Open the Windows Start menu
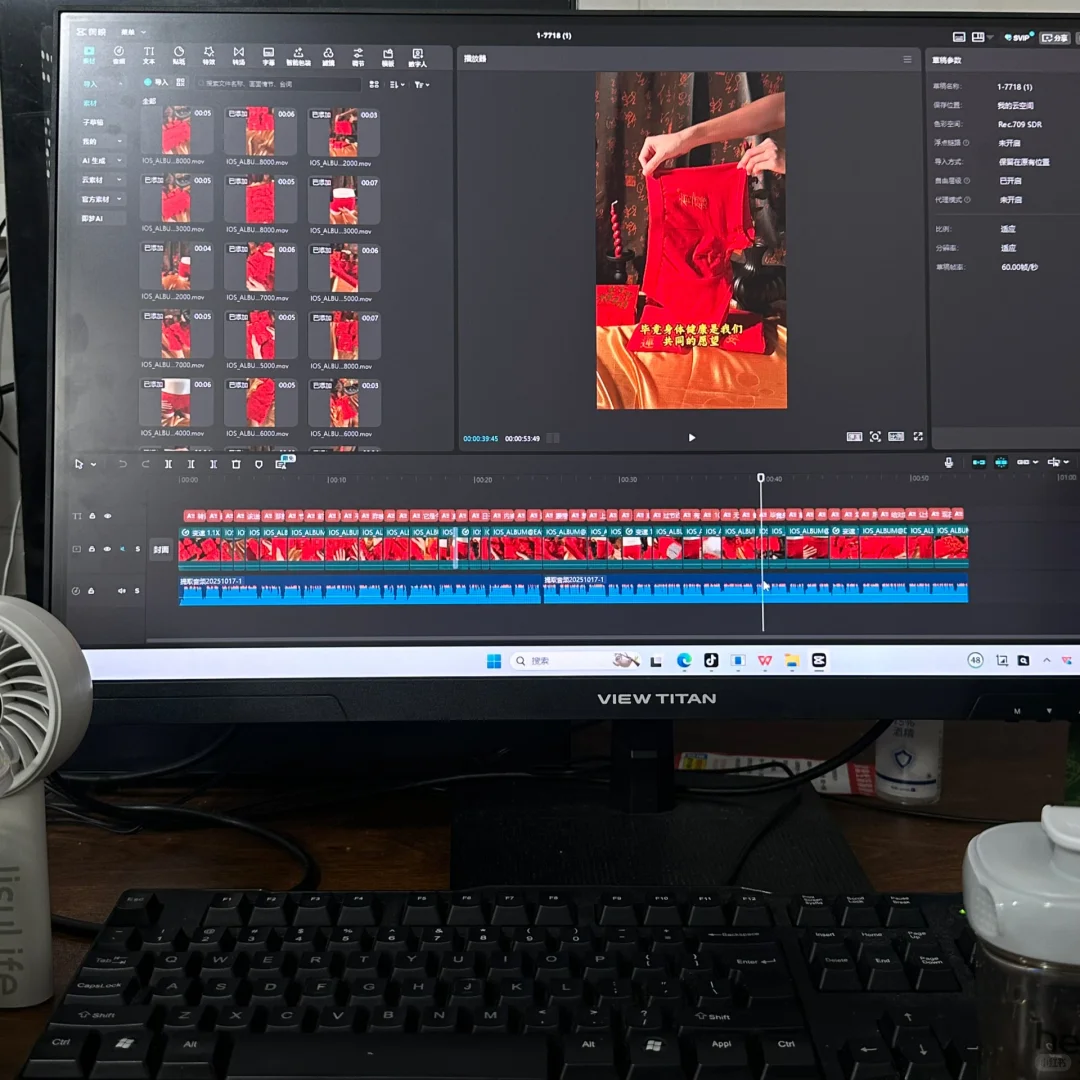1080x1080 pixels. click(x=494, y=661)
